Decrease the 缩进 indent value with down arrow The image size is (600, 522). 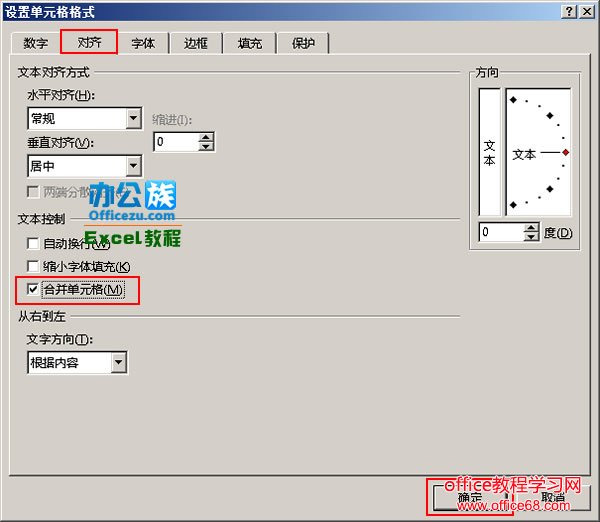(206, 147)
